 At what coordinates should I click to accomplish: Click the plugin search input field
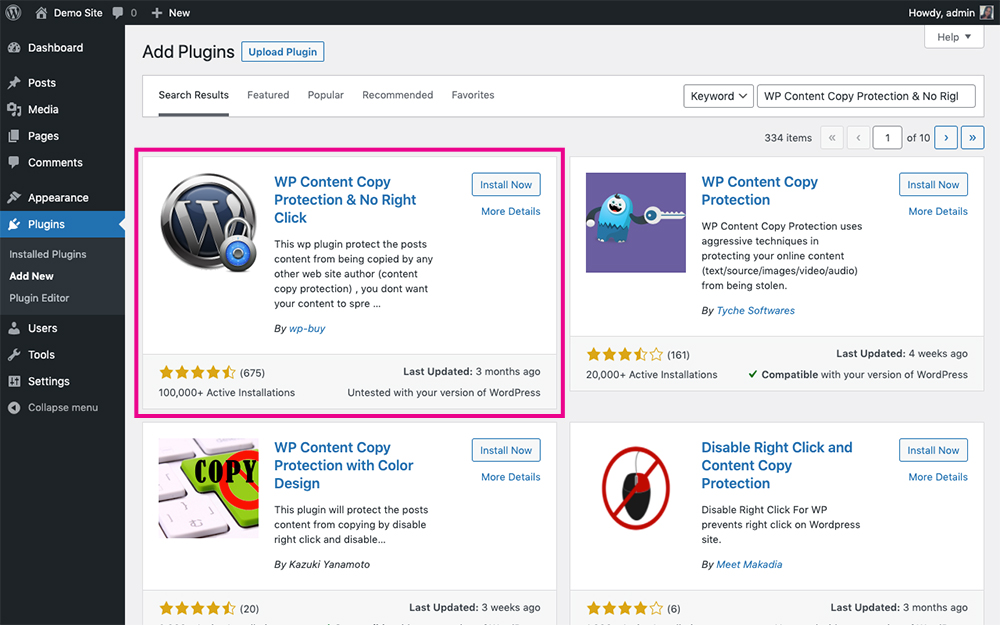866,96
